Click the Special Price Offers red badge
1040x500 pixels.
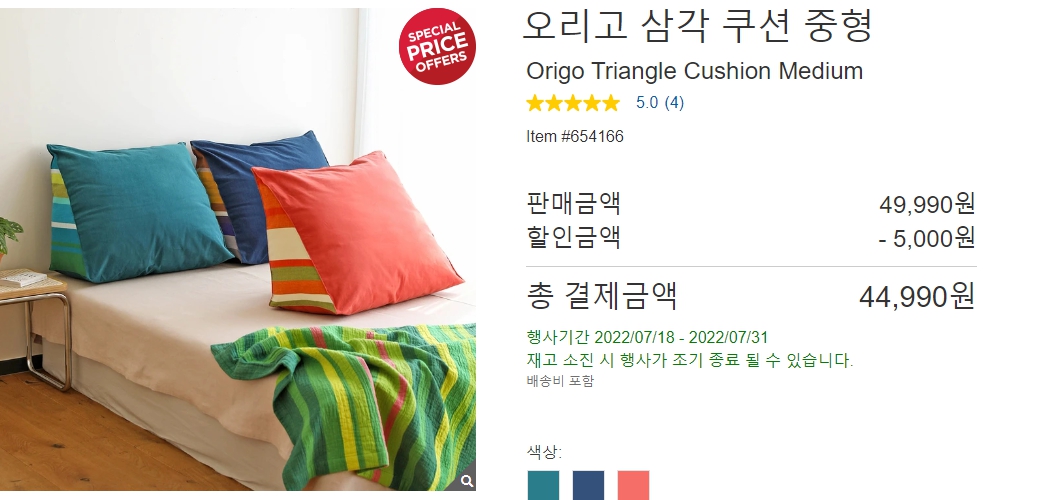pyautogui.click(x=437, y=46)
